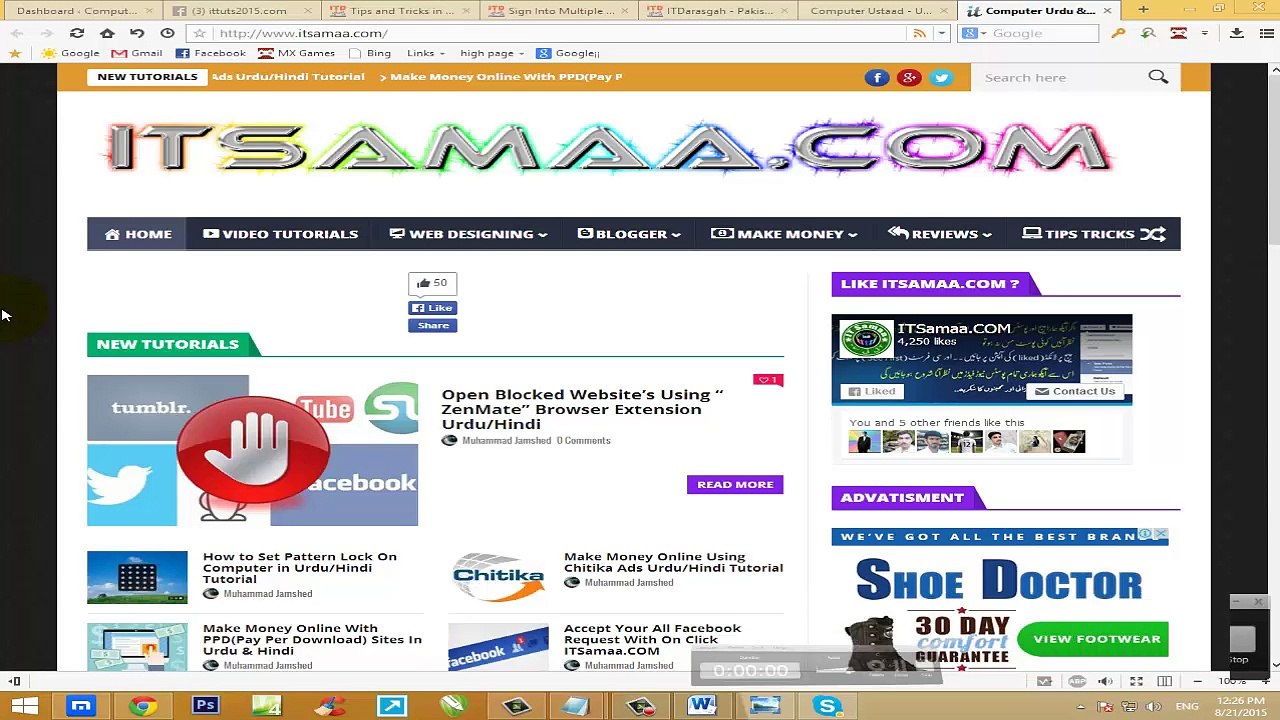Screen dimensions: 1280x720
Task: Open the Links bookmark folder dropdown
Action: coord(427,53)
